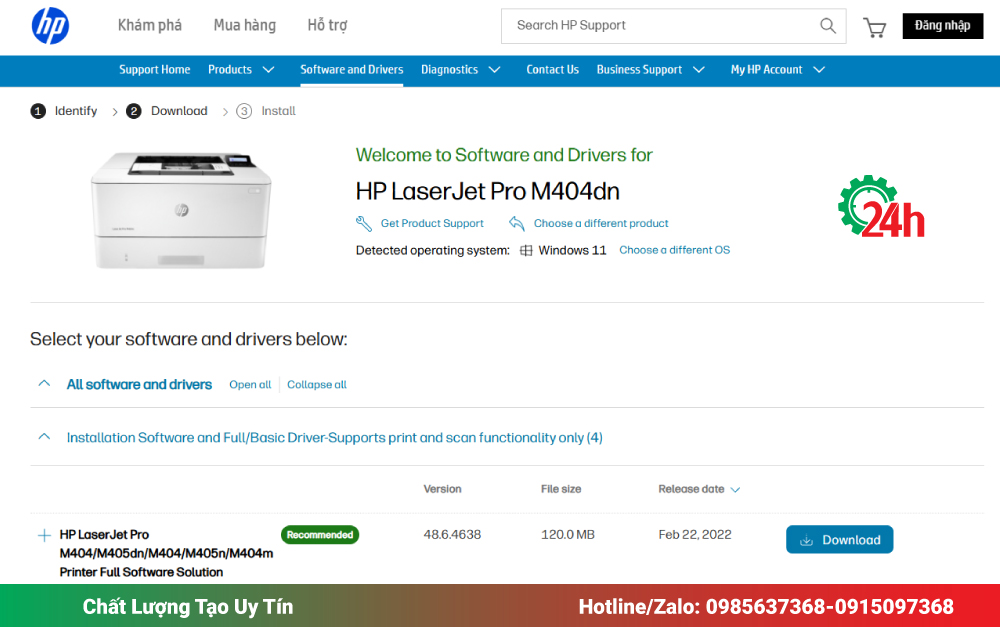1000x627 pixels.
Task: Click Get Product Support link
Action: pos(432,223)
